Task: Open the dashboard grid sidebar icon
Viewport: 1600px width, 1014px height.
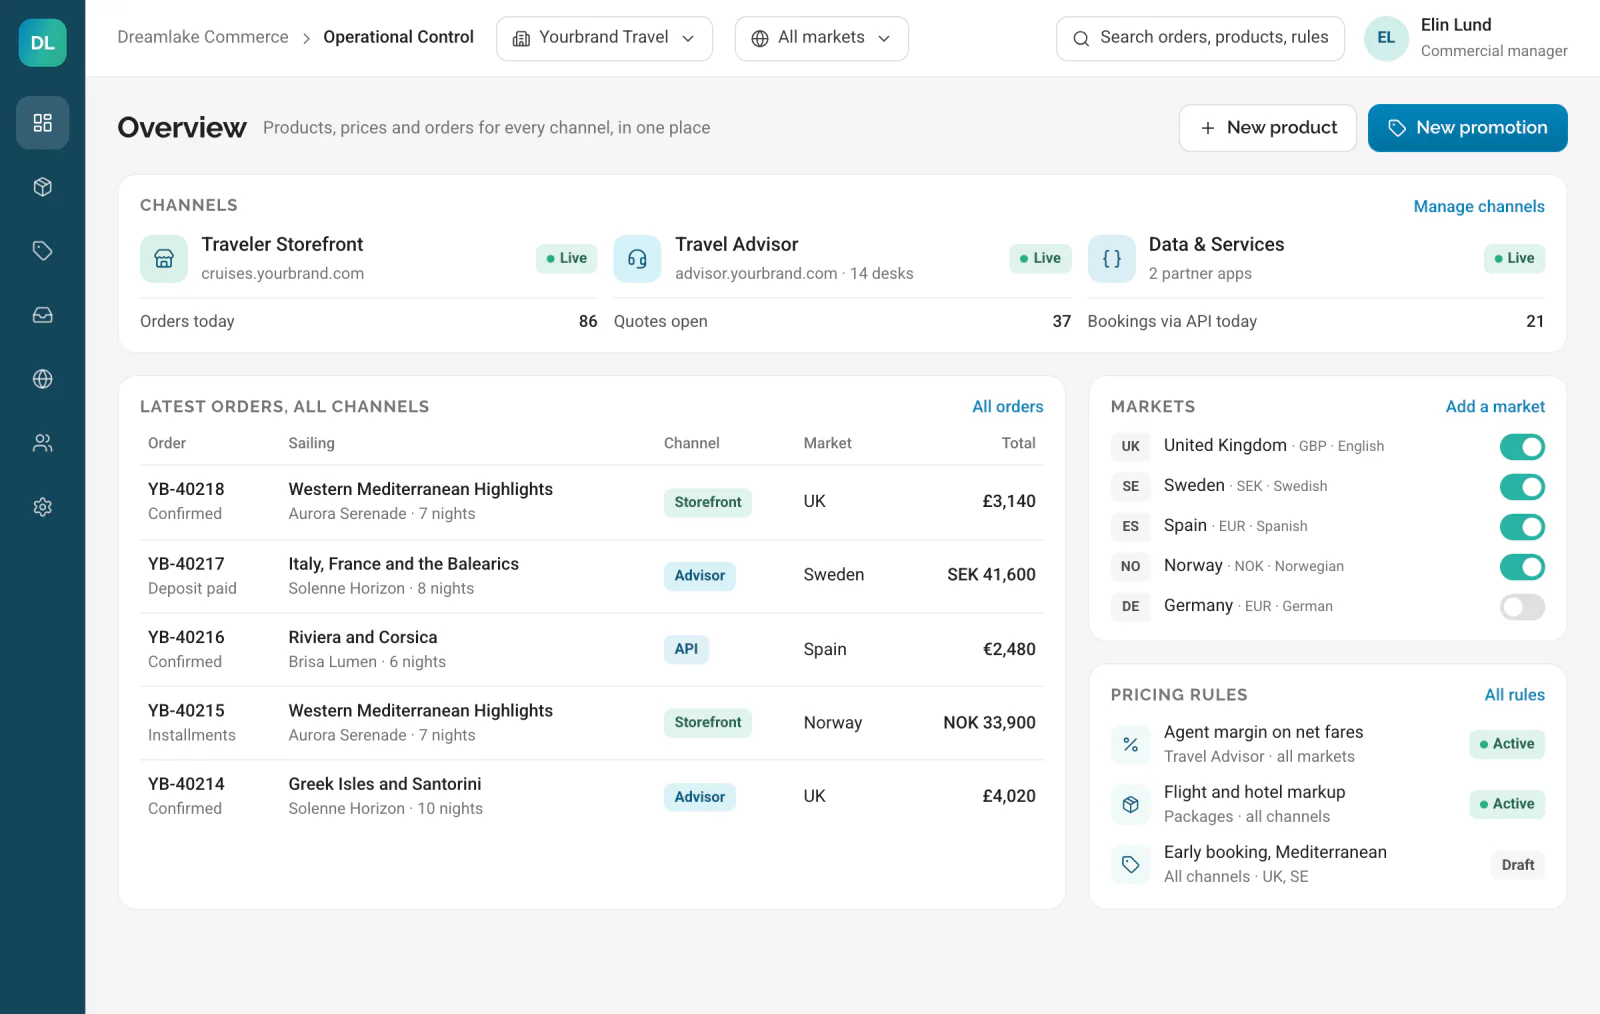Action: pos(42,123)
